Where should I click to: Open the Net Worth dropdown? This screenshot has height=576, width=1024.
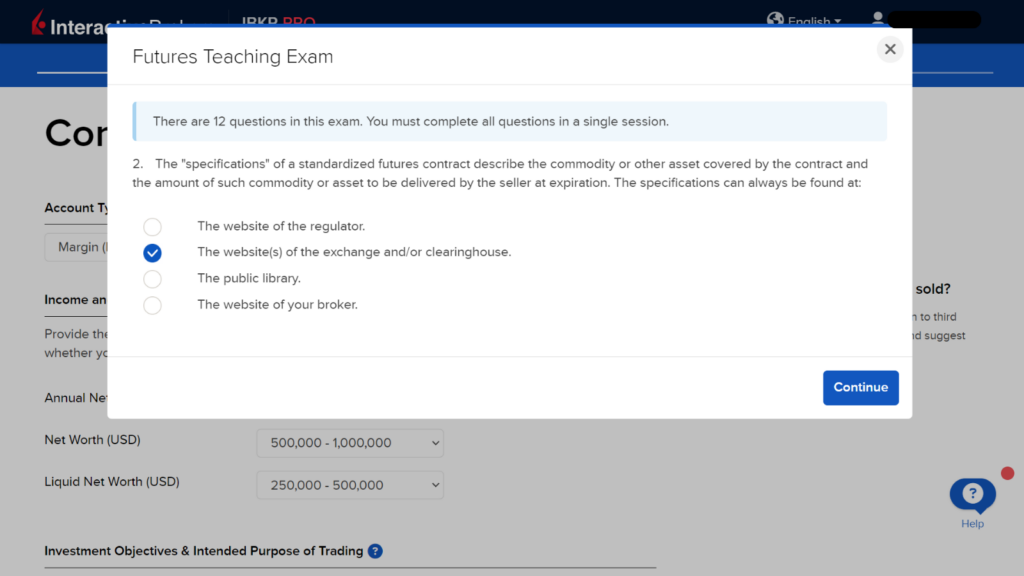point(349,443)
